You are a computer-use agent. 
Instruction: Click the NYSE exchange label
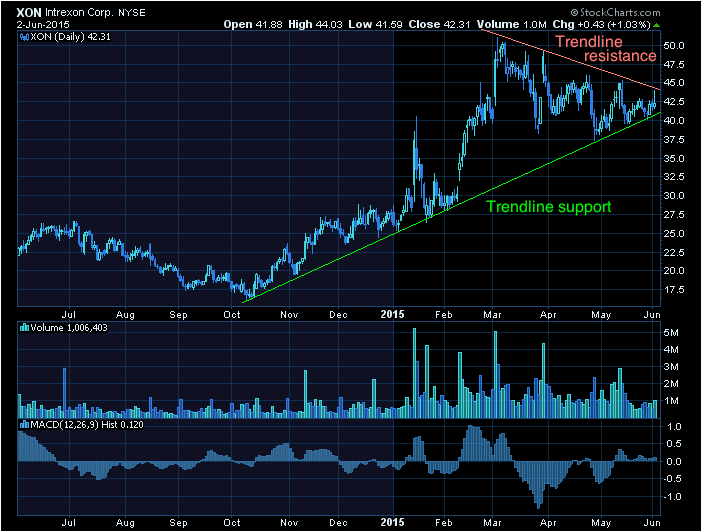[132, 13]
